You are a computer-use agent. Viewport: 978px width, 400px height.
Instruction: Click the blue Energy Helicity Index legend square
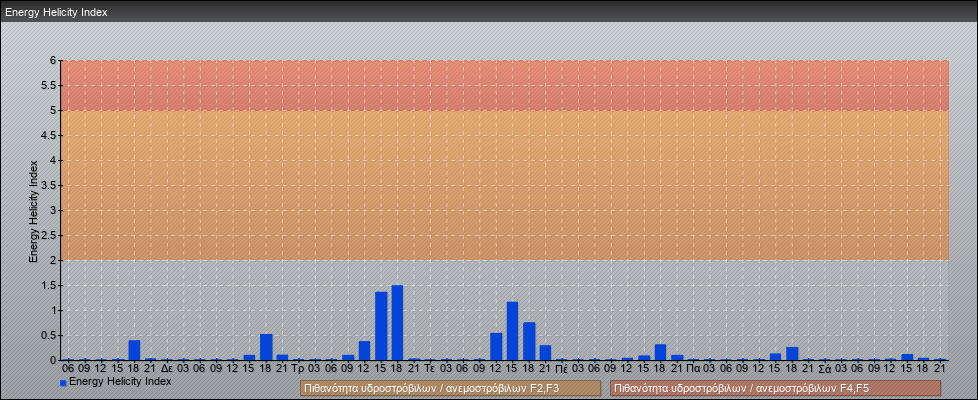pyautogui.click(x=63, y=382)
